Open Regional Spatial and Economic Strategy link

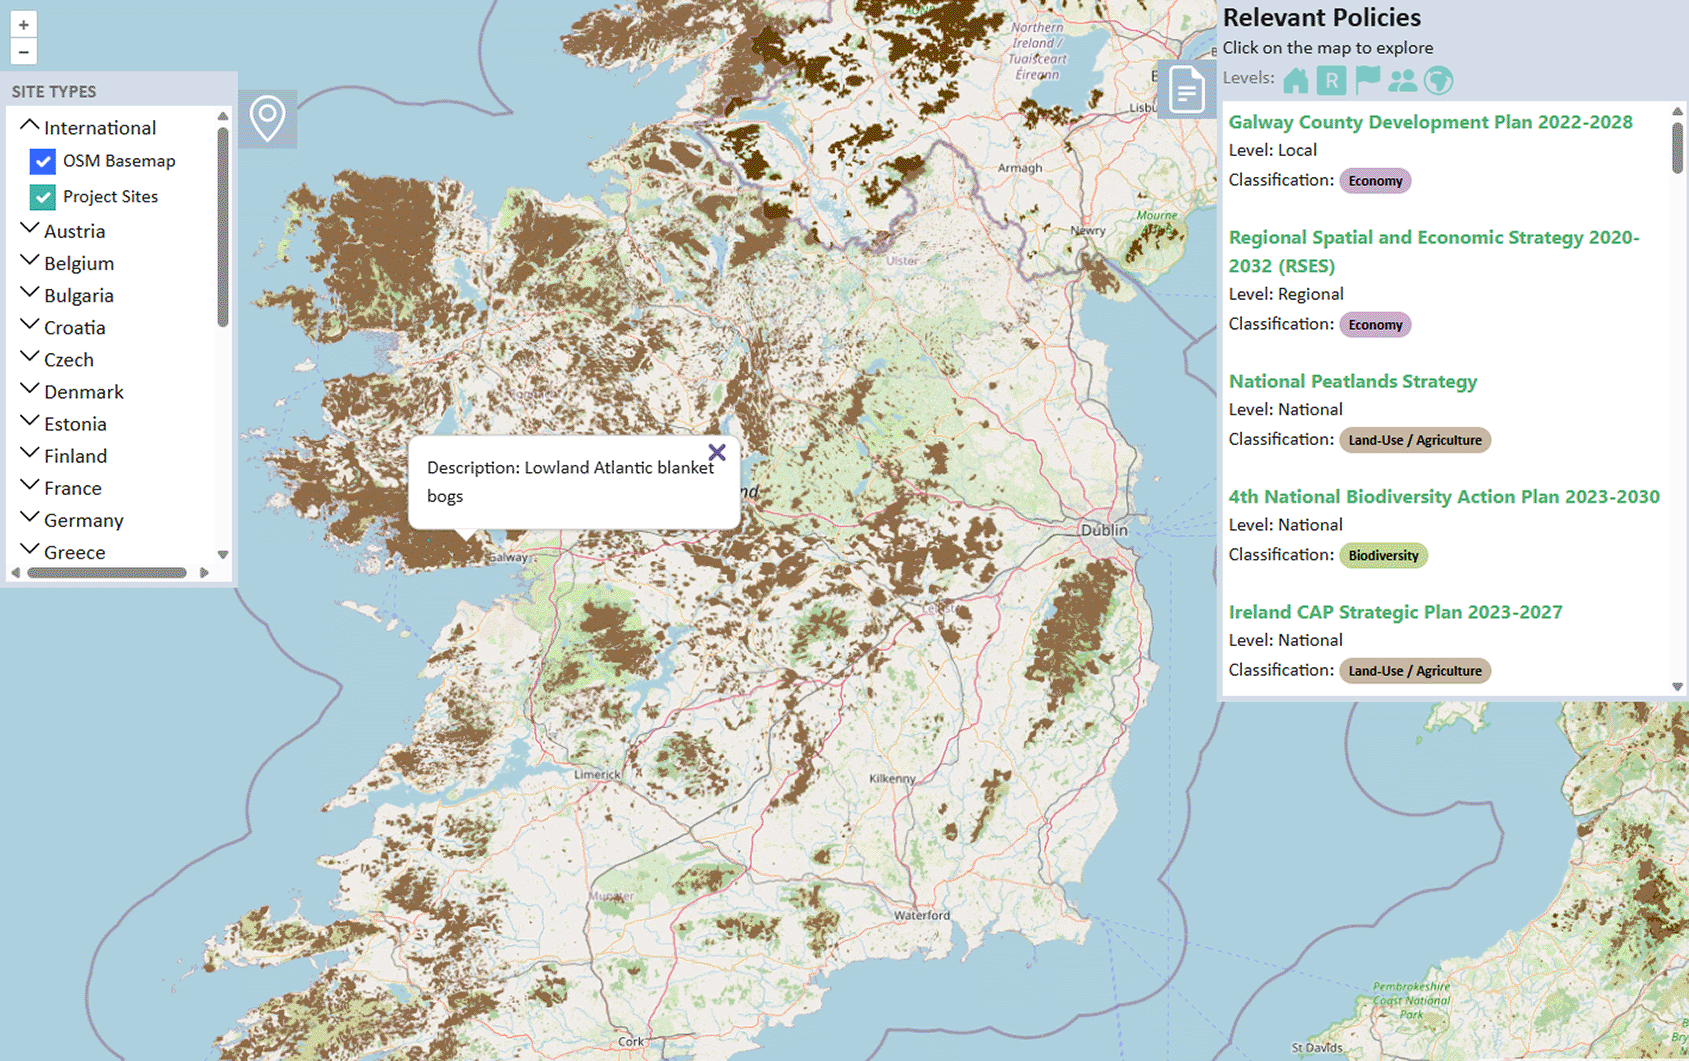[x=1434, y=251]
